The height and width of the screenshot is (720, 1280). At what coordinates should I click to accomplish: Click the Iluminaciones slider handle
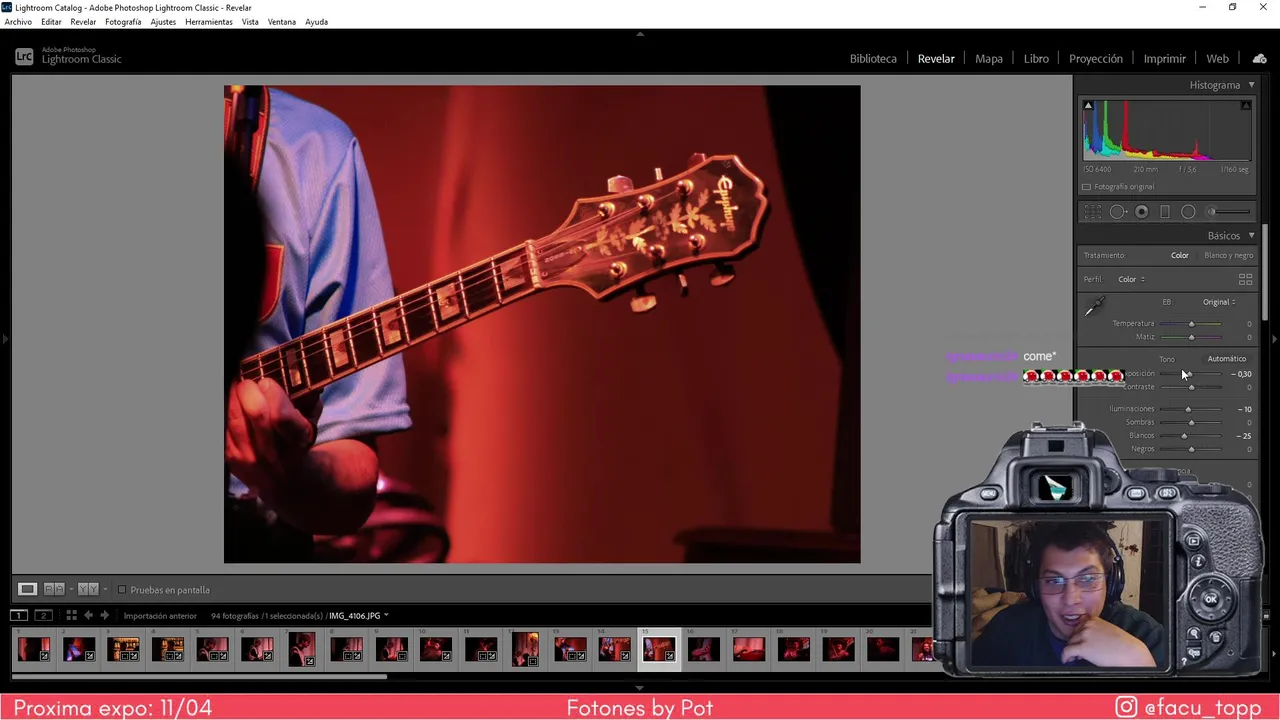pyautogui.click(x=1188, y=409)
